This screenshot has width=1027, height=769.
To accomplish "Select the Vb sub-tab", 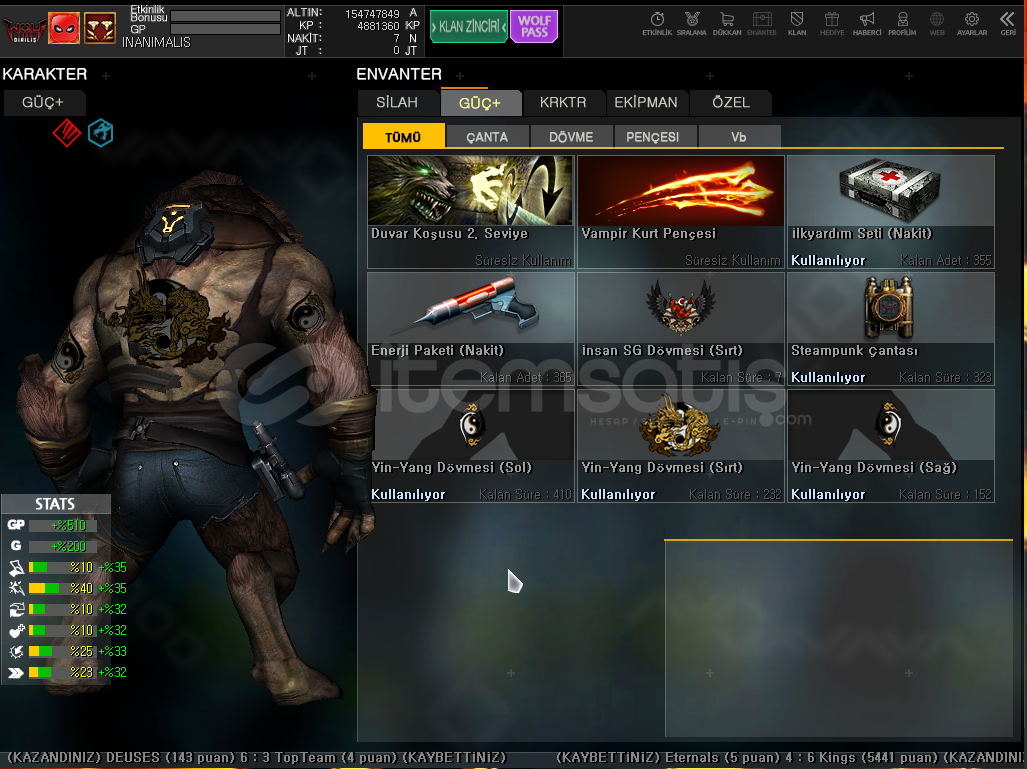I will tap(739, 136).
